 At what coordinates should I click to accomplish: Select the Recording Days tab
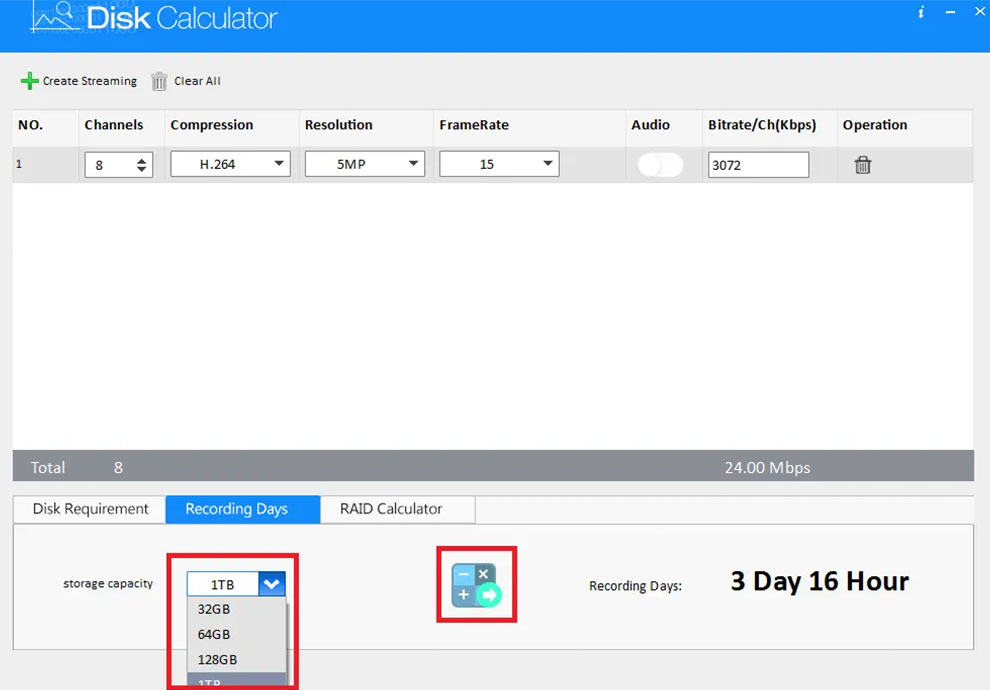tap(243, 509)
